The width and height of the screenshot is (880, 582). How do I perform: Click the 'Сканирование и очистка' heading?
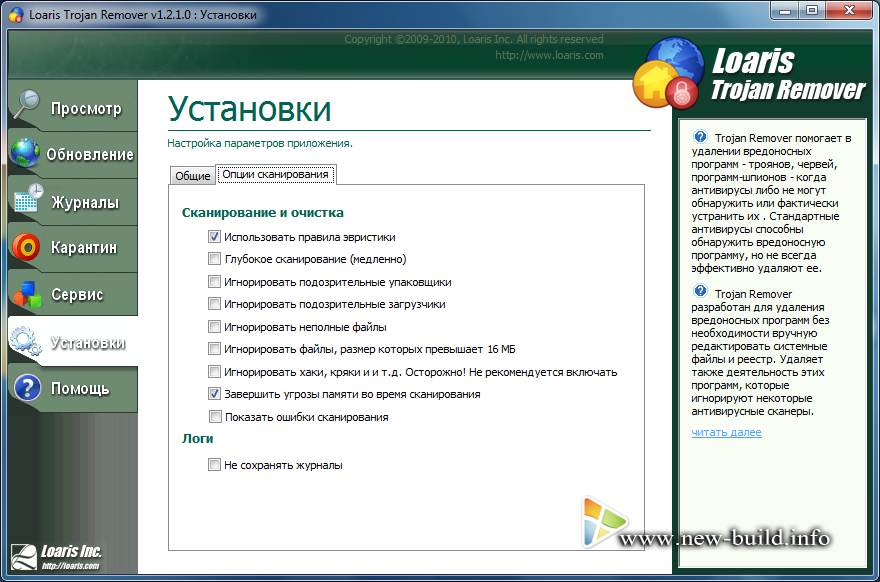pyautogui.click(x=263, y=213)
